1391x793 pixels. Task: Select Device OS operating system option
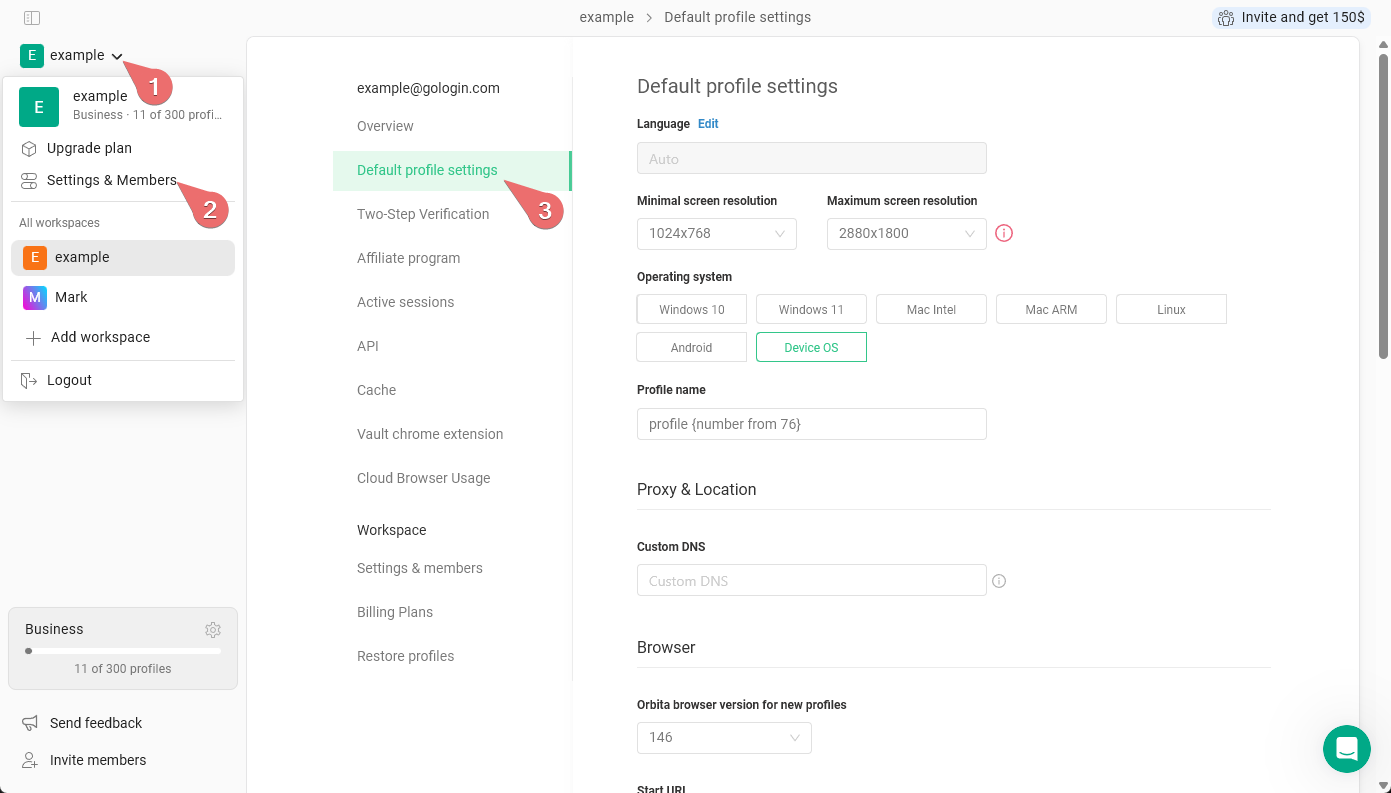(x=811, y=348)
